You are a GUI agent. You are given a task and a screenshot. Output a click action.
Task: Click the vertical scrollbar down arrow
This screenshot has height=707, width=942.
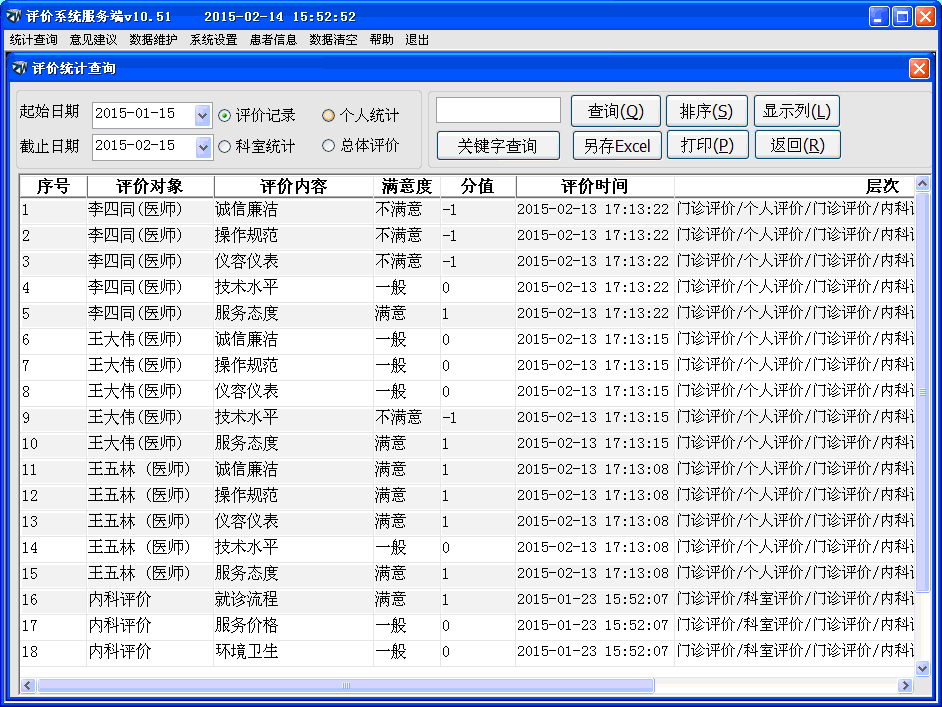[x=922, y=668]
